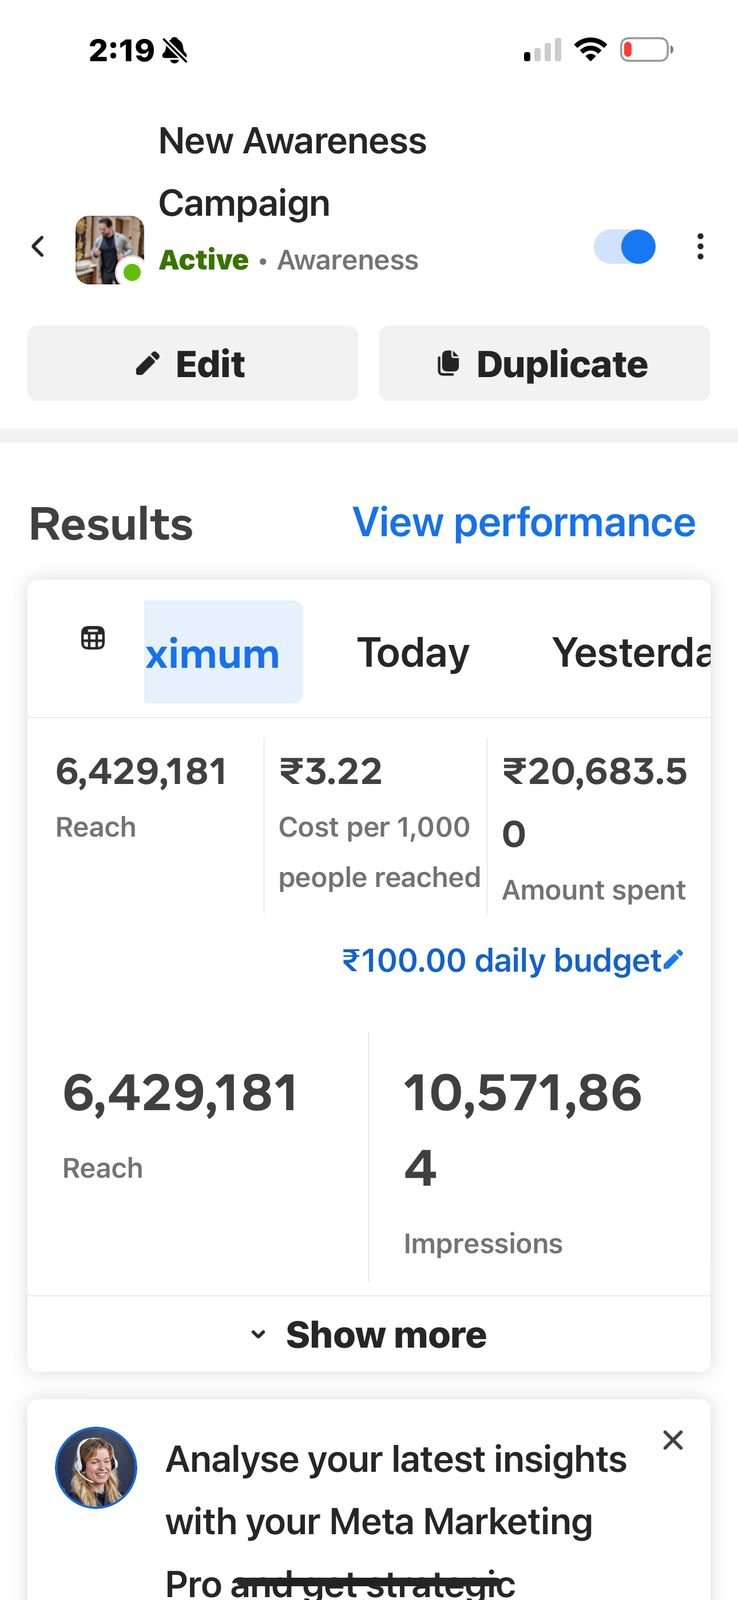Open View performance link
Viewport: 738px width, 1600px height.
[x=524, y=522]
